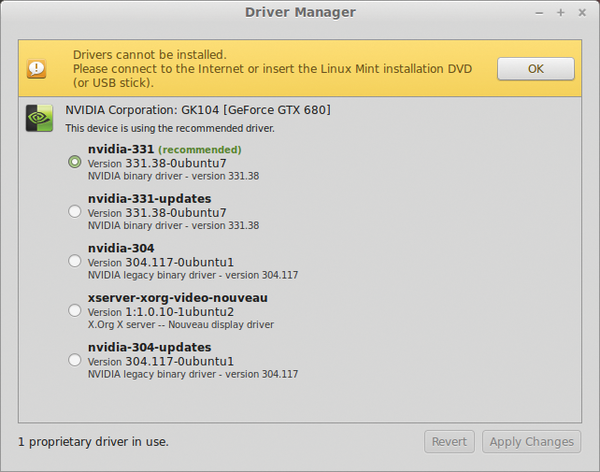Select the nvidia-331 recommended driver radio button
Image resolution: width=600 pixels, height=472 pixels.
coord(74,162)
